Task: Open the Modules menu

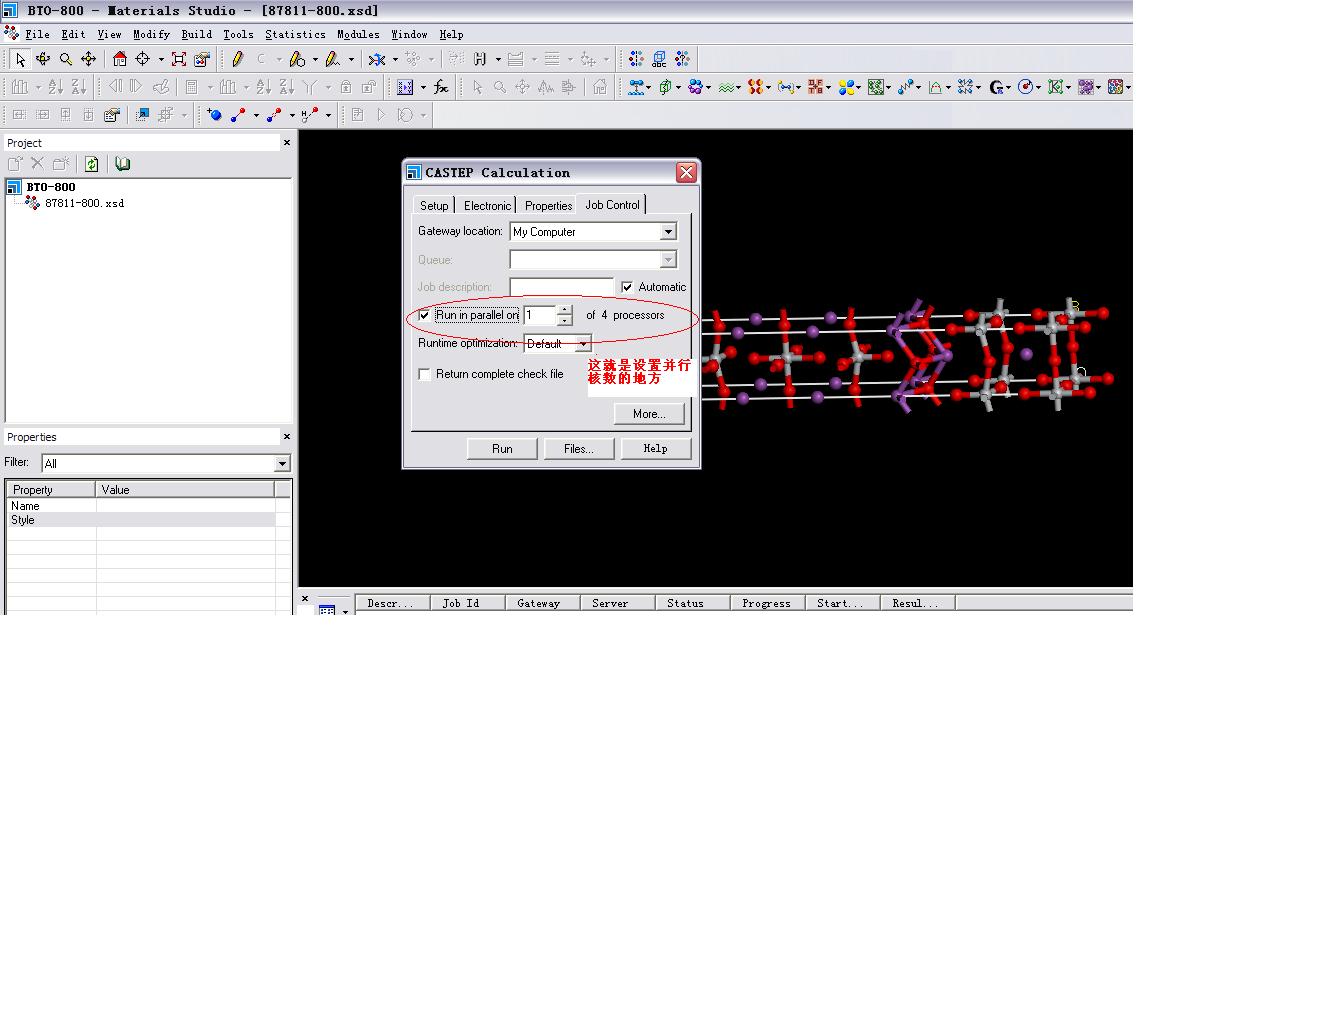Action: pos(358,34)
